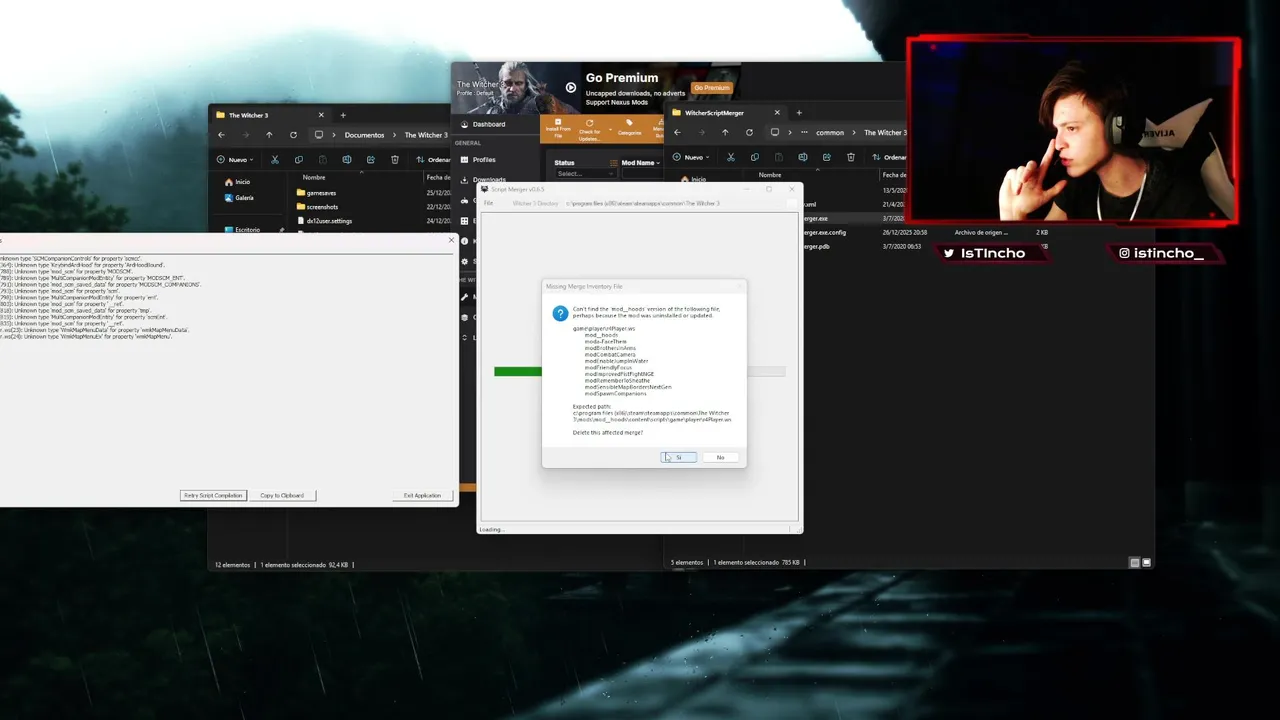
Task: Rename item in The Witcher 3 Explorer toolbar
Action: click(347, 159)
